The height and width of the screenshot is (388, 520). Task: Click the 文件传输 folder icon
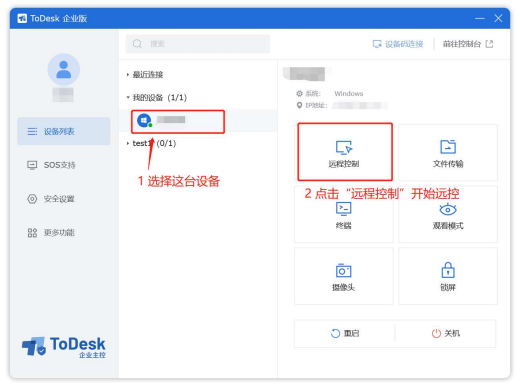coord(448,147)
